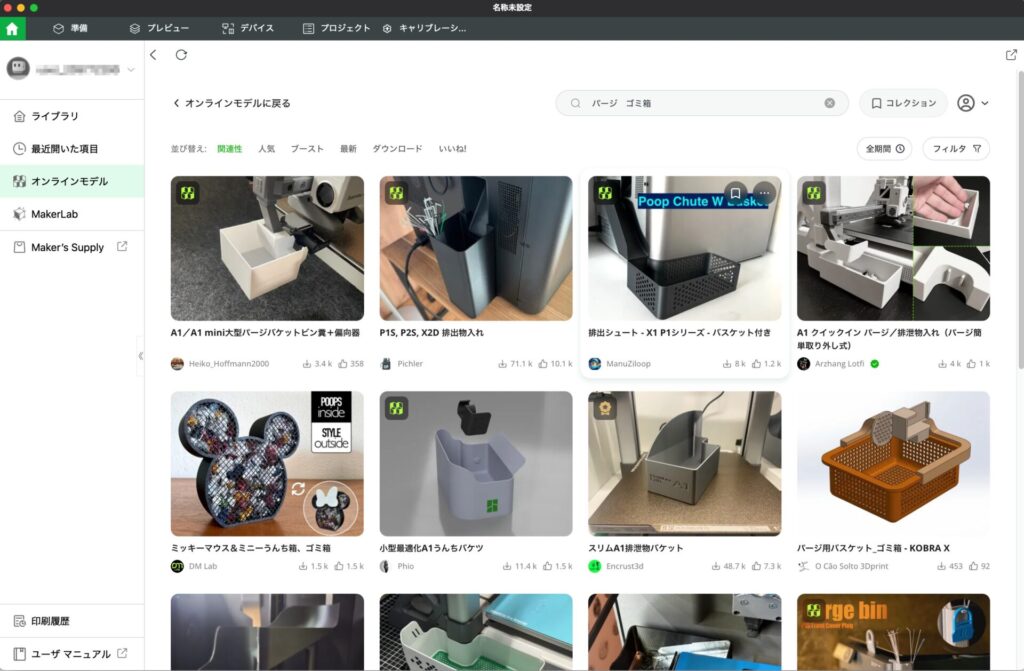Like the Pichler model with 10.1 k likes
Image resolution: width=1024 pixels, height=671 pixels.
point(543,364)
